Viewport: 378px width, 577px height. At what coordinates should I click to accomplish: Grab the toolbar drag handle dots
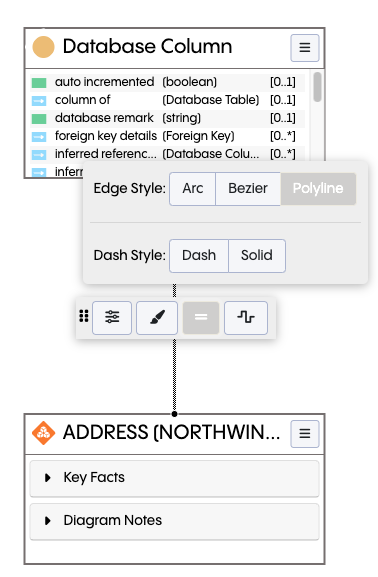click(x=84, y=316)
